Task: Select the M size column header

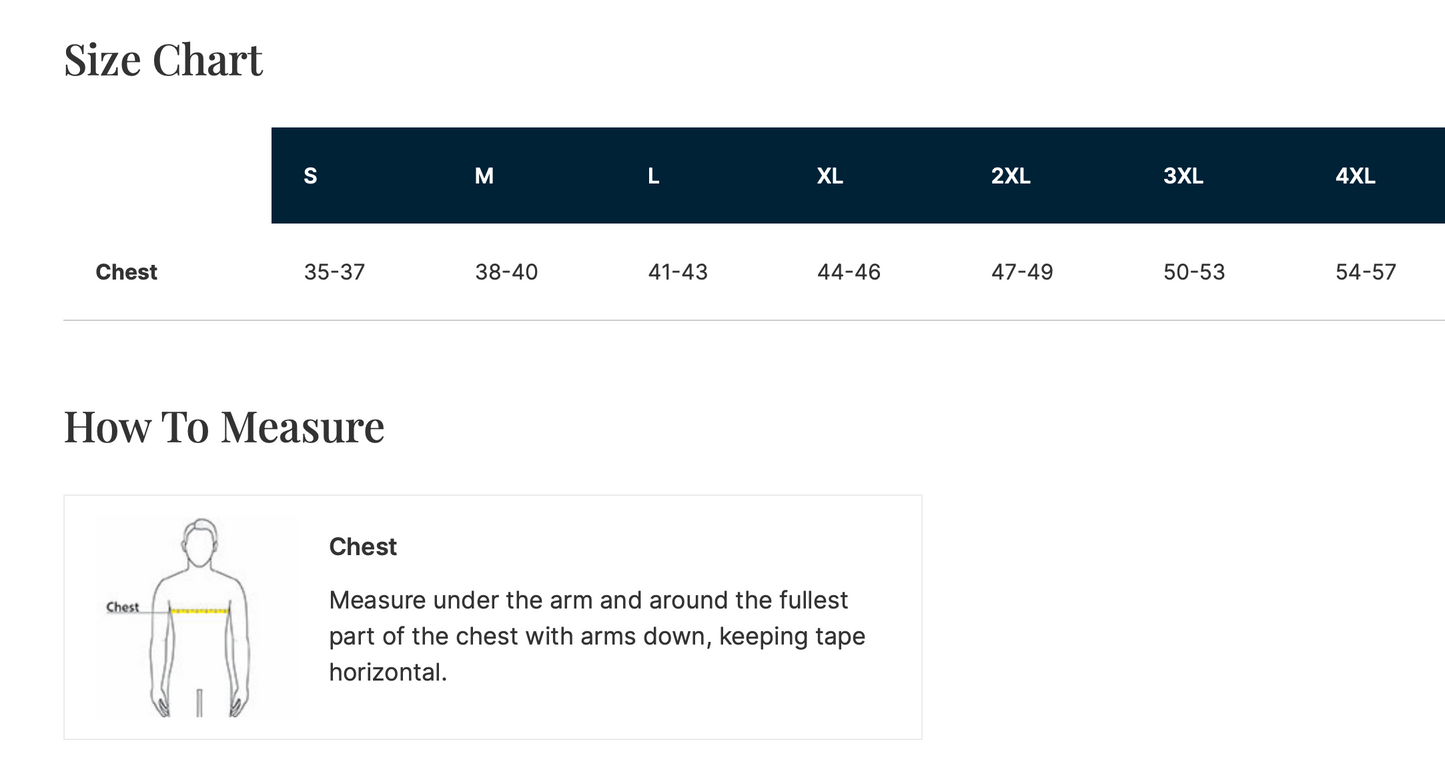Action: [x=484, y=176]
